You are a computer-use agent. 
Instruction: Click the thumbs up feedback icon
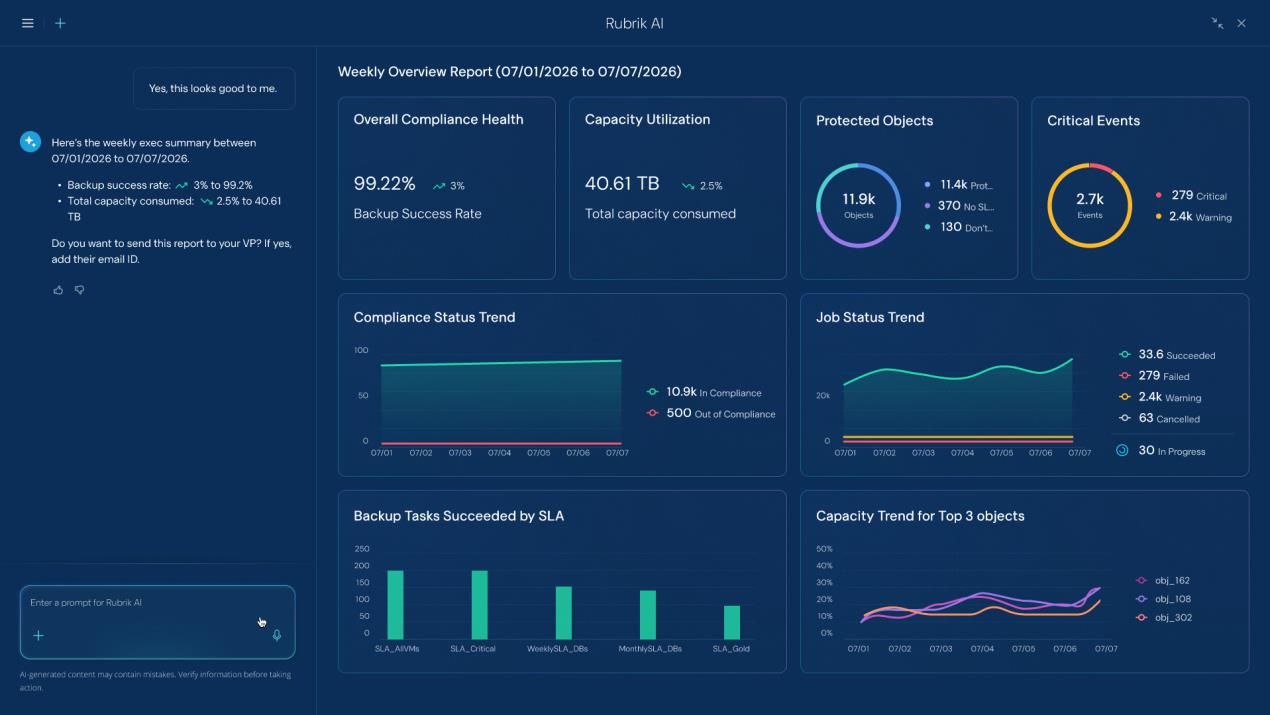point(58,290)
